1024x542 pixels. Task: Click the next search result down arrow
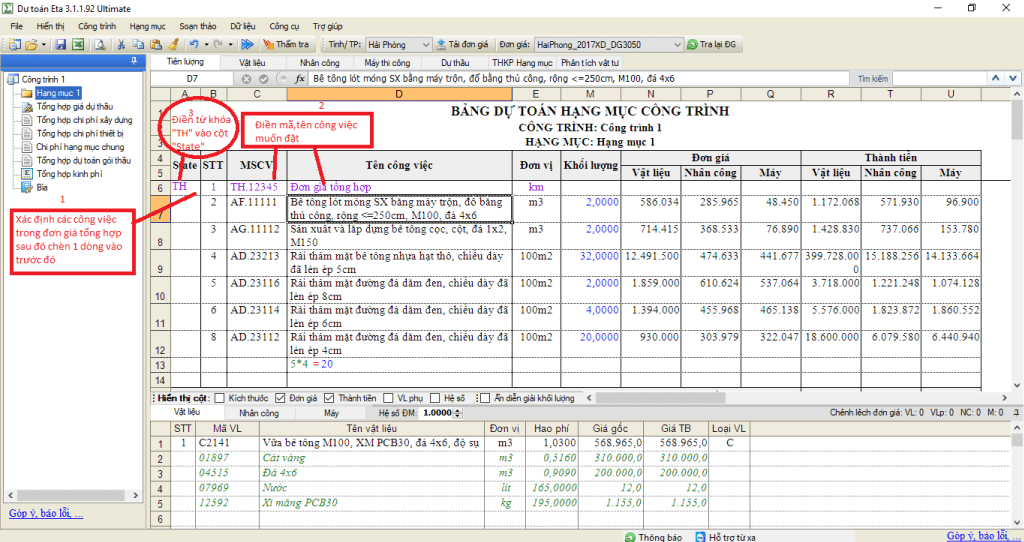click(x=1011, y=78)
